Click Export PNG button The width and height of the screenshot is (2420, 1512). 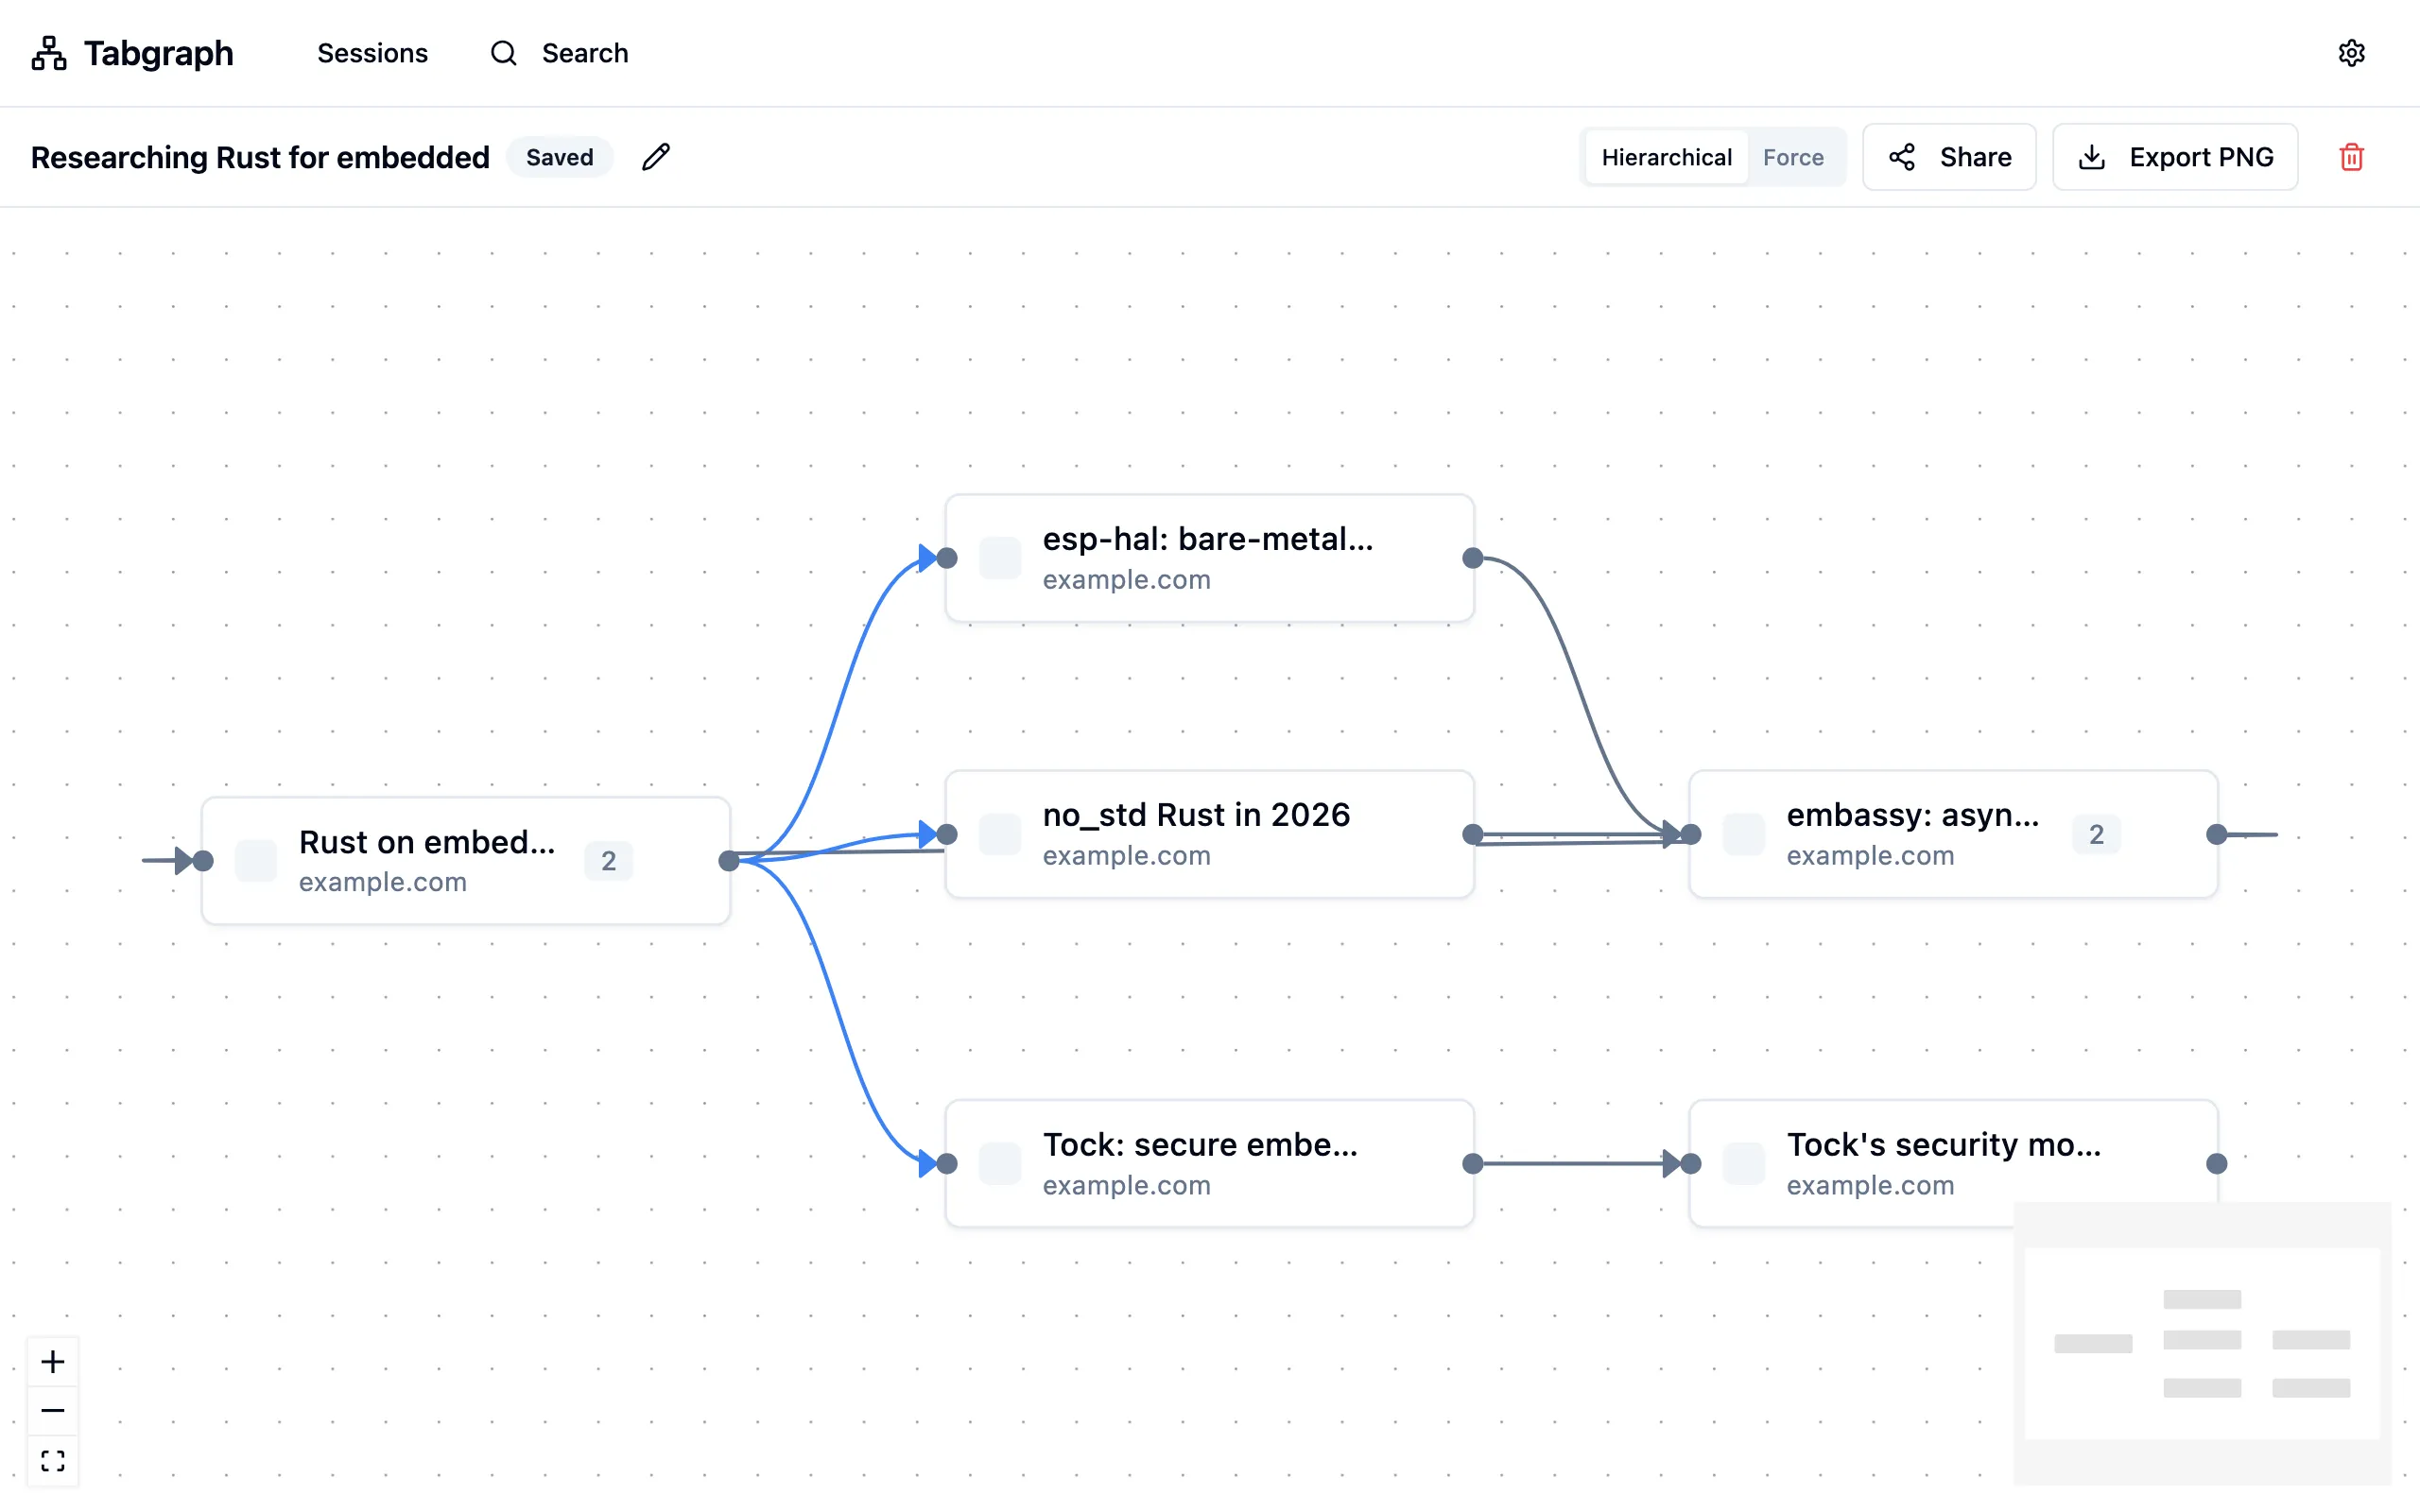2175,157
